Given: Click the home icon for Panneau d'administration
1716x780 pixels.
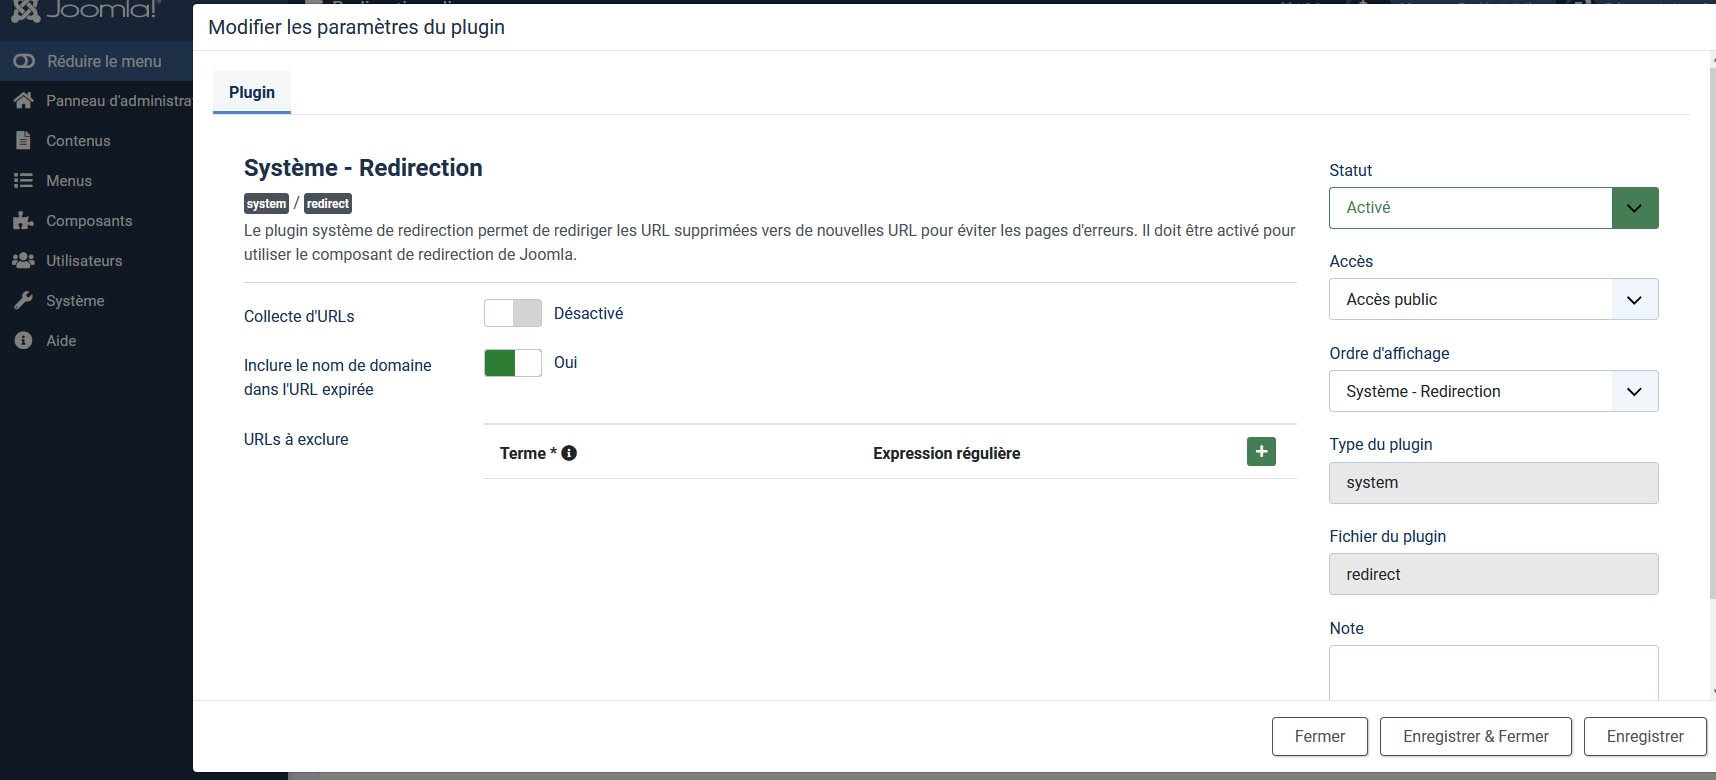Looking at the screenshot, I should click(x=24, y=101).
